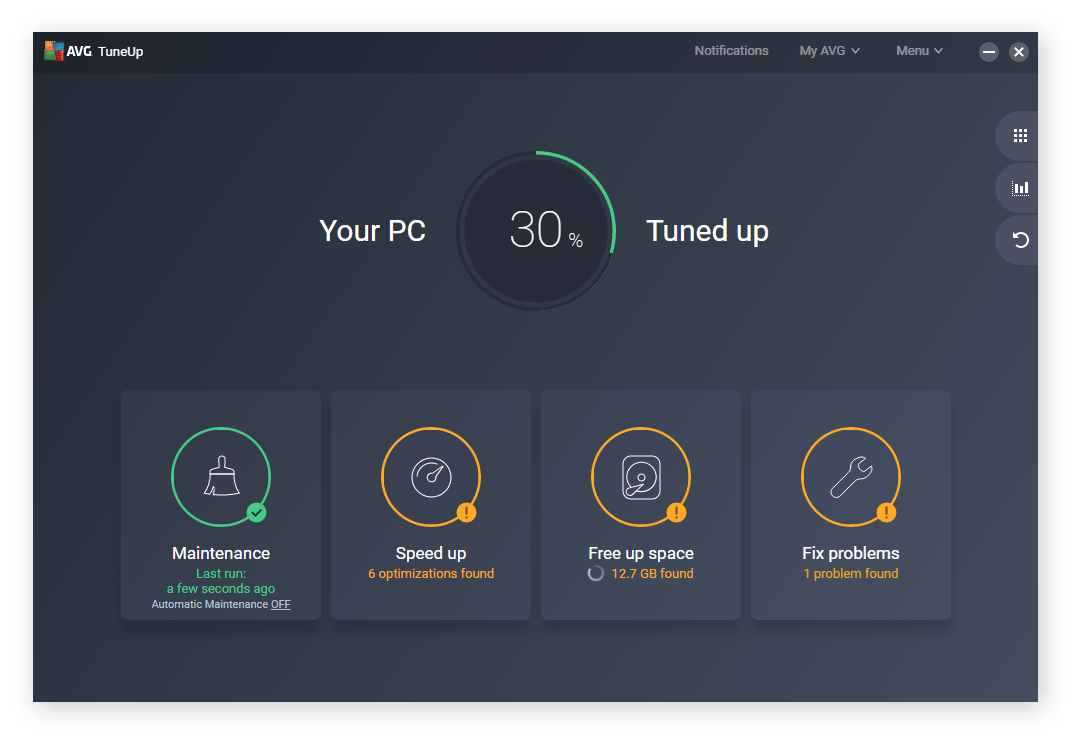Click the warning badge on Fix problems
The image size is (1072, 737).
tap(884, 513)
